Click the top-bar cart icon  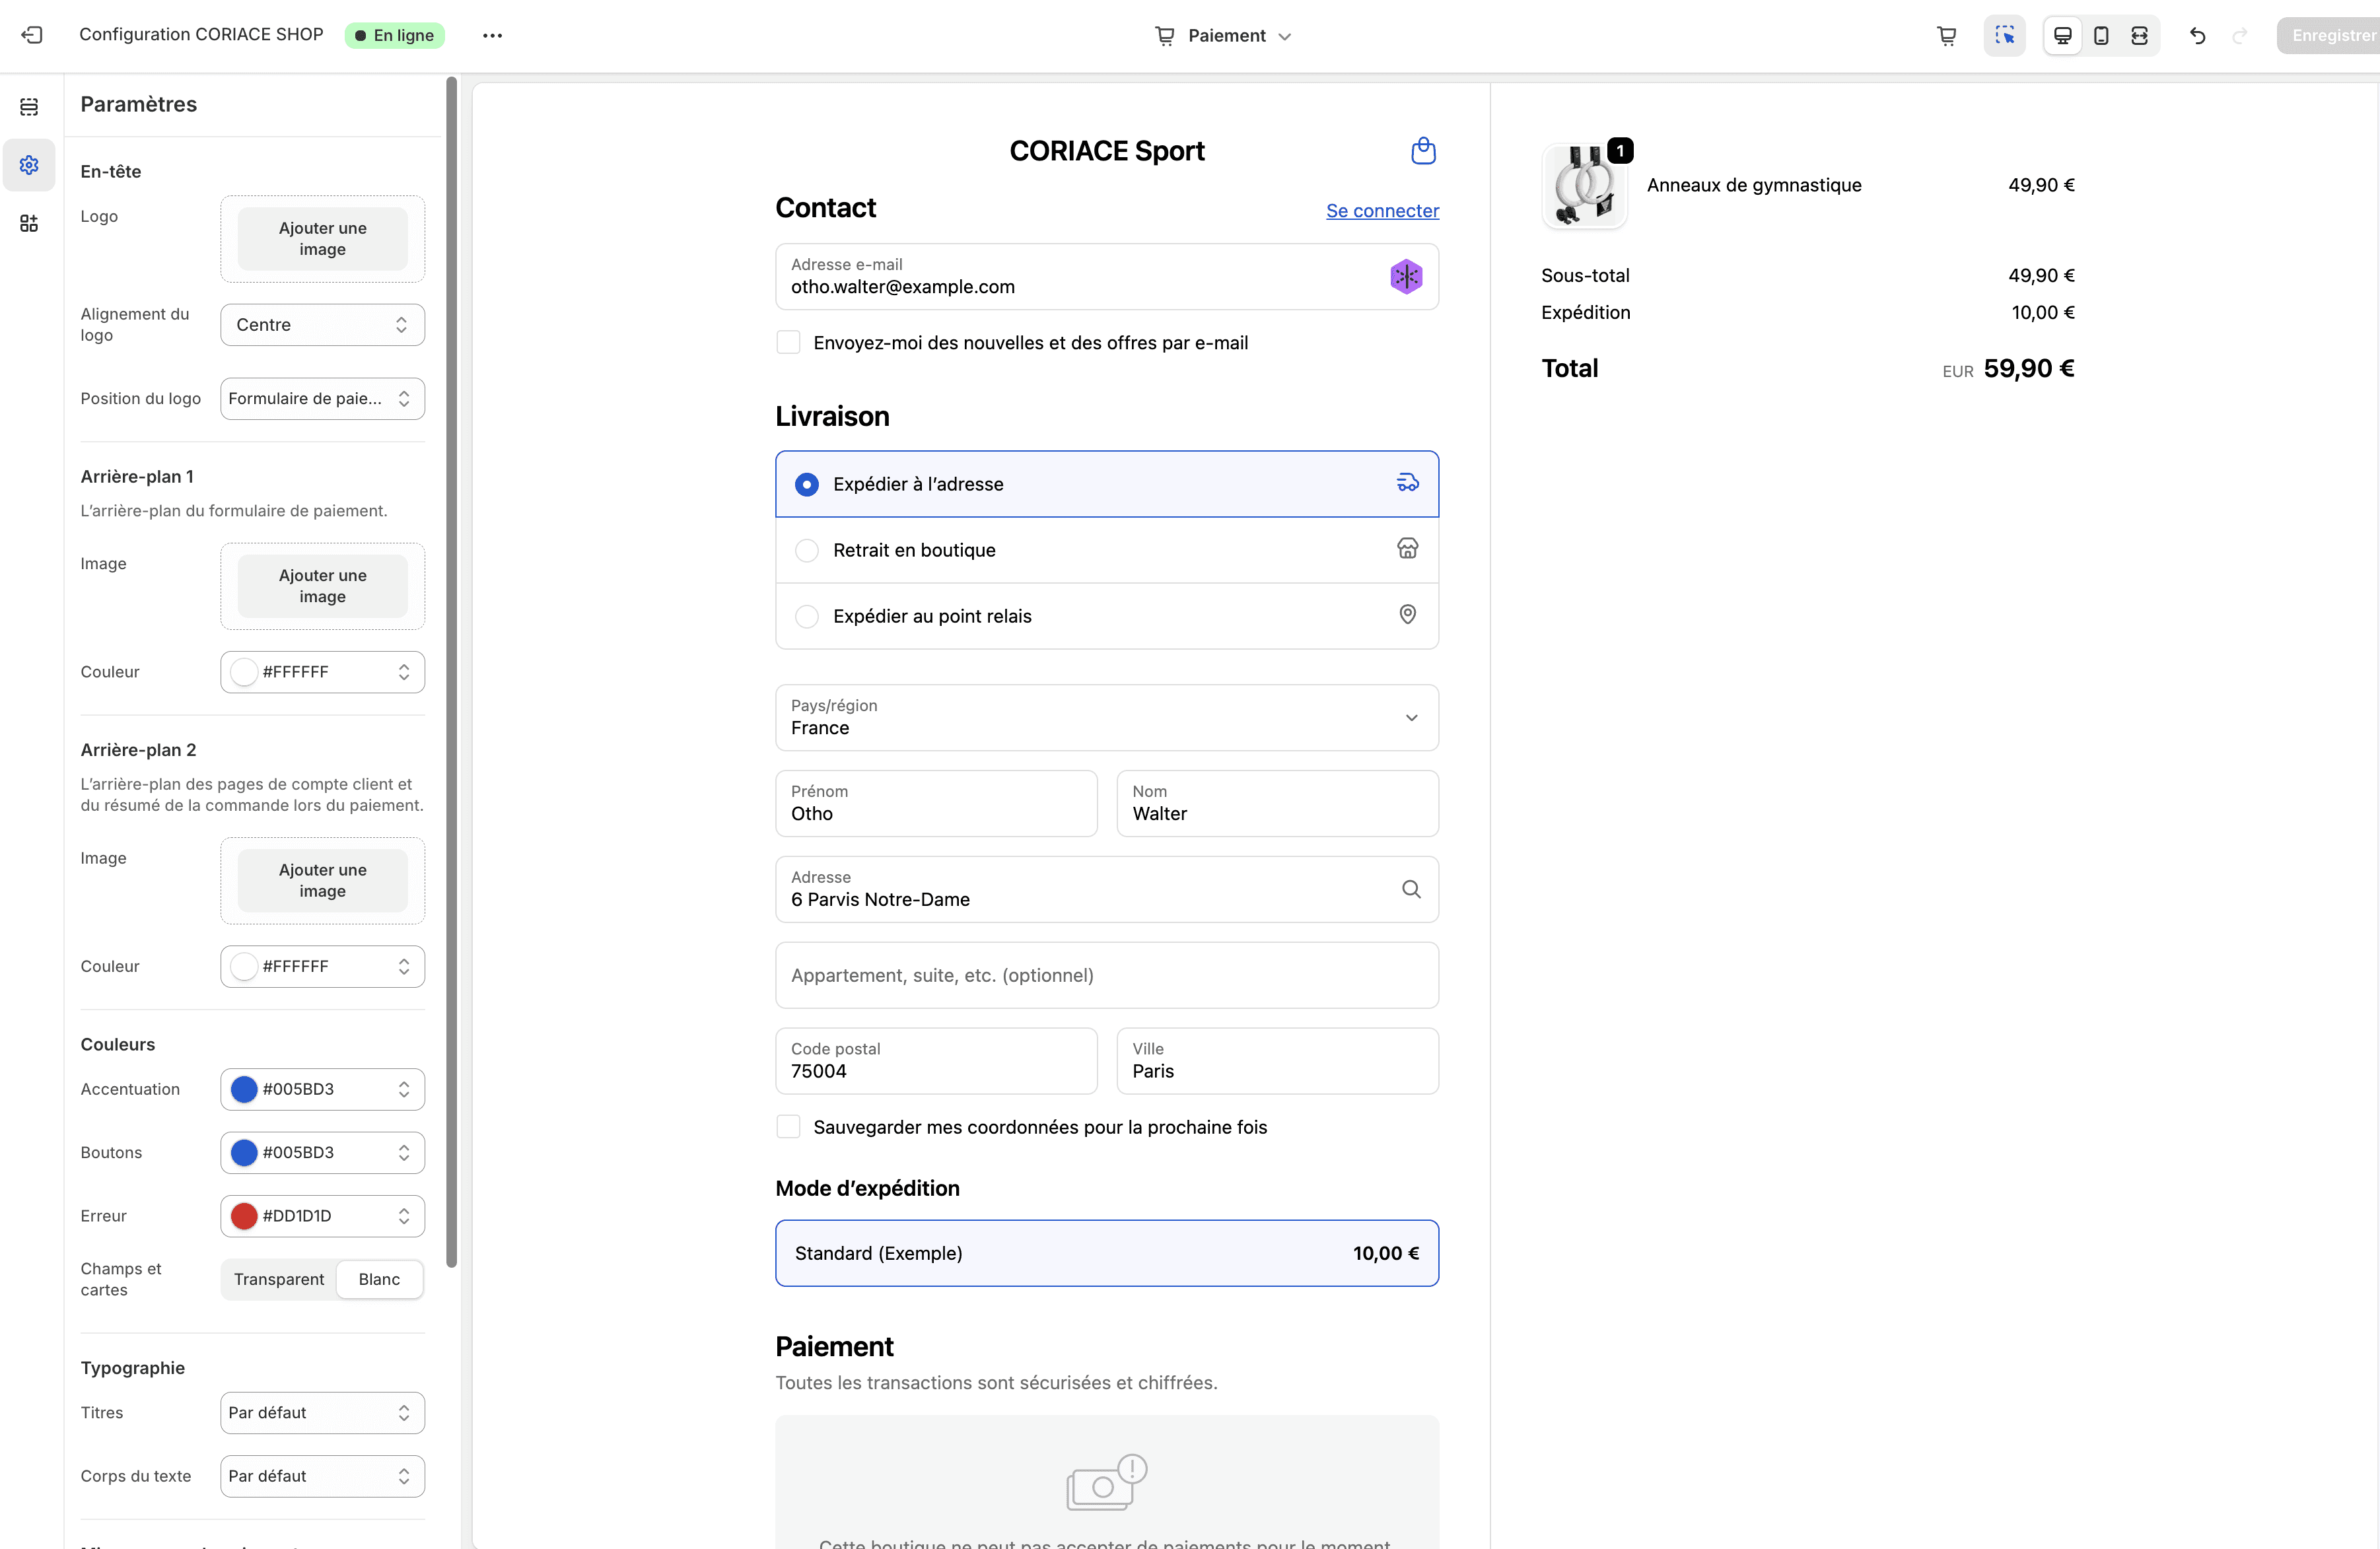pyautogui.click(x=1946, y=35)
